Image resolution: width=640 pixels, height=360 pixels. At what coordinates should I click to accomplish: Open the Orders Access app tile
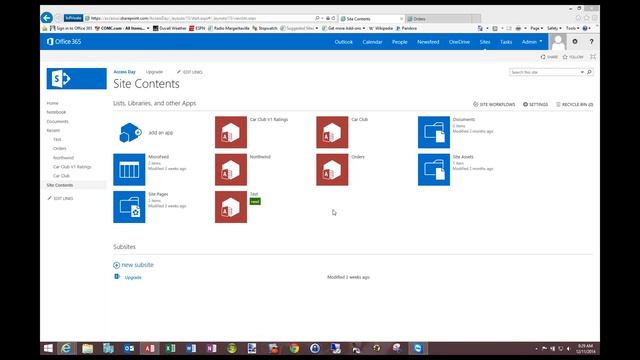pos(332,169)
